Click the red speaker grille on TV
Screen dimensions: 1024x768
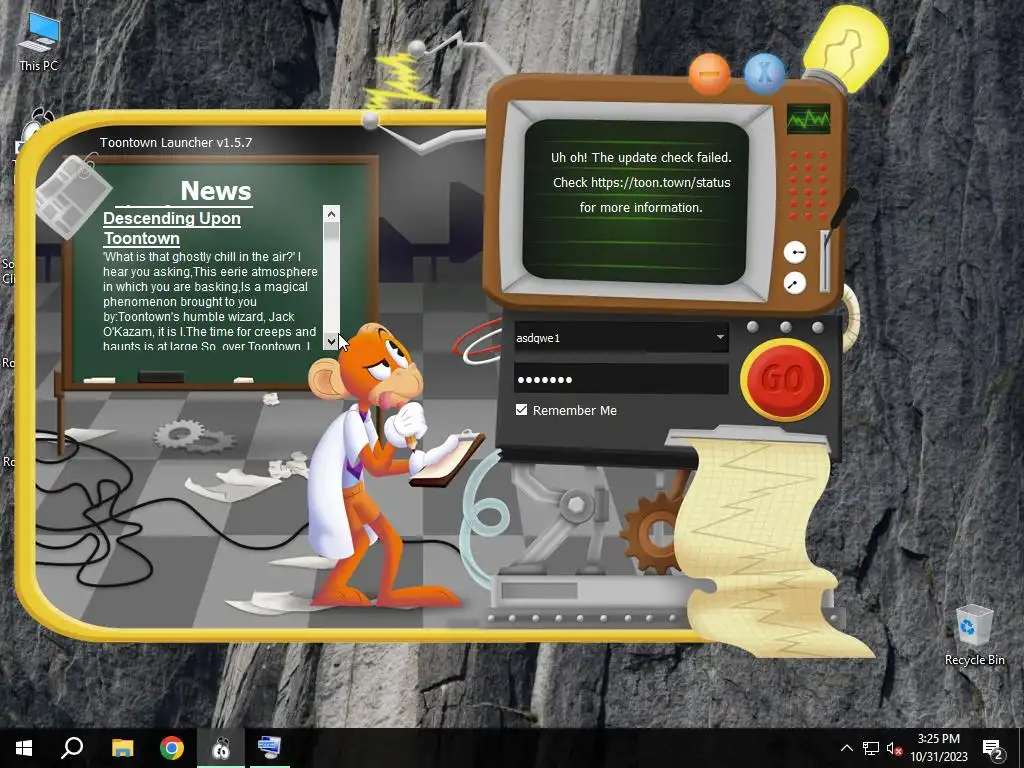(x=808, y=185)
